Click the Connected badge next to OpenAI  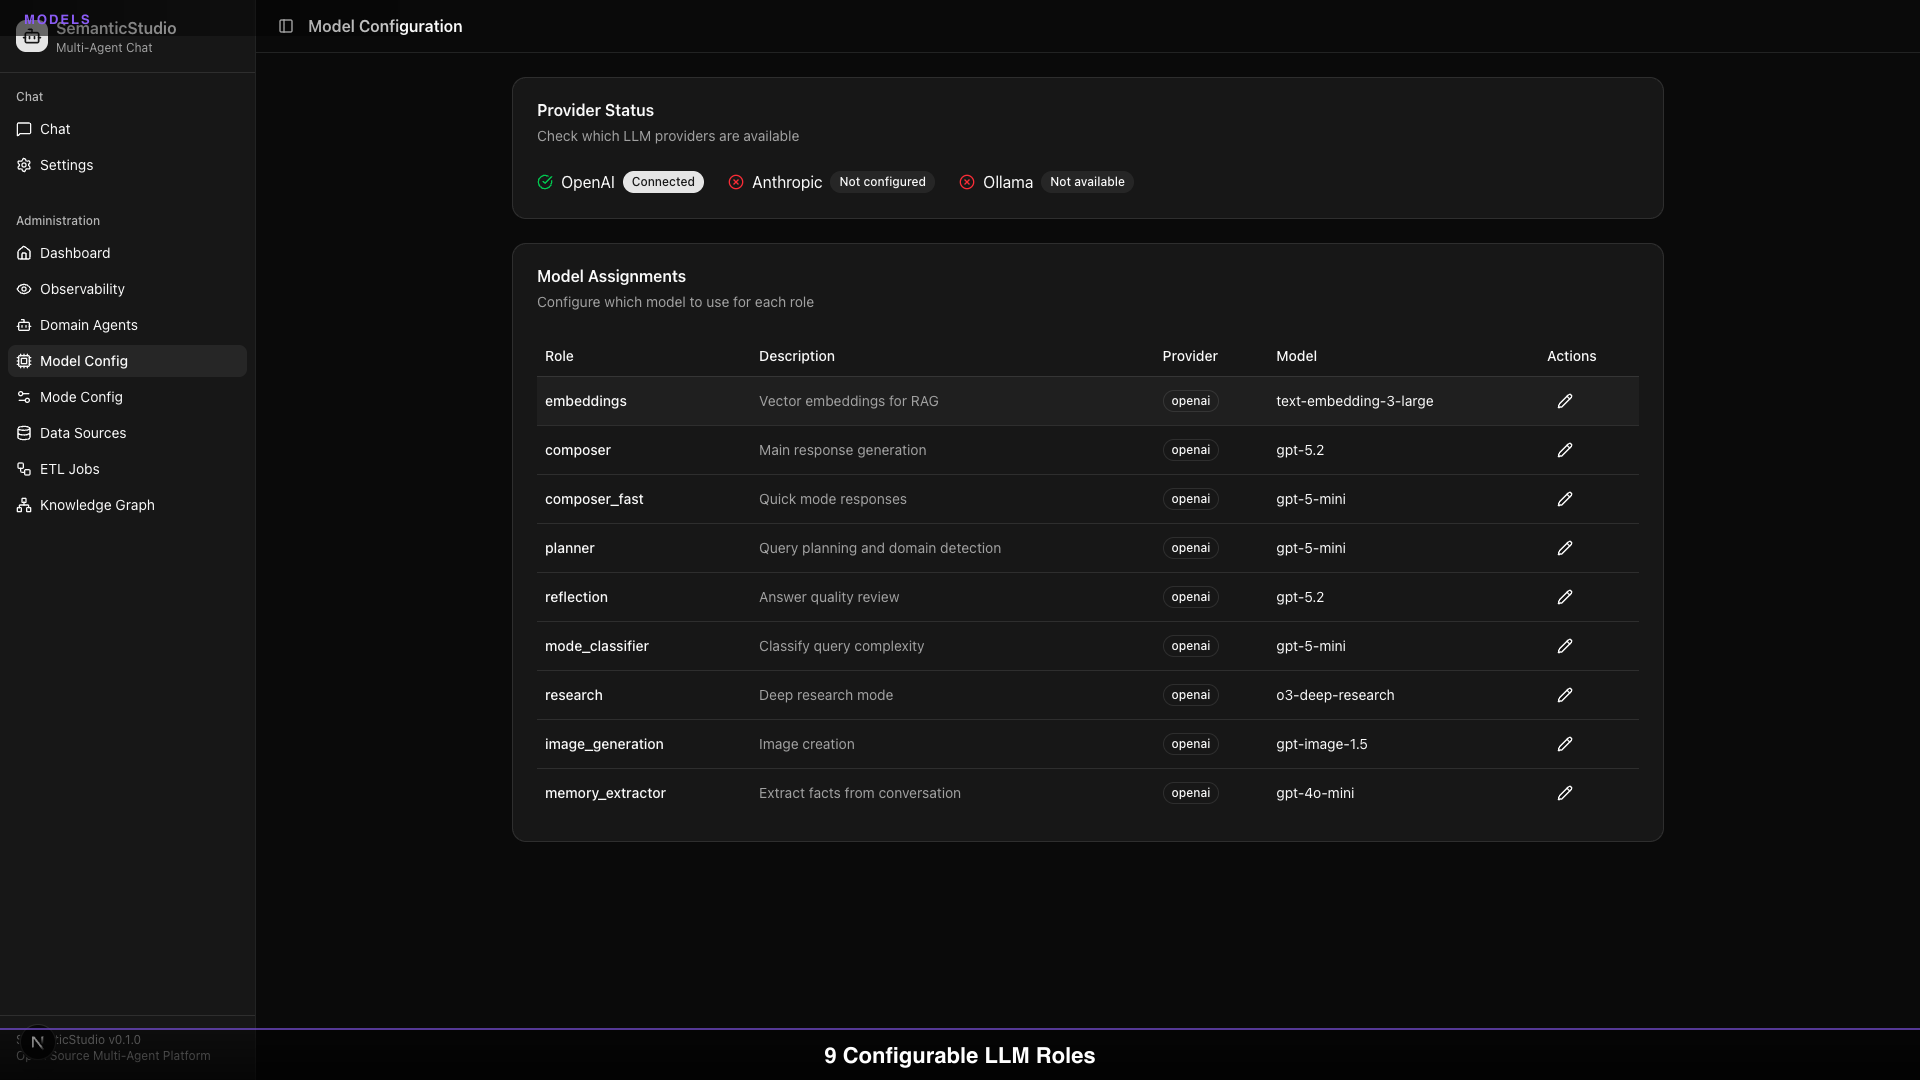[x=663, y=182]
